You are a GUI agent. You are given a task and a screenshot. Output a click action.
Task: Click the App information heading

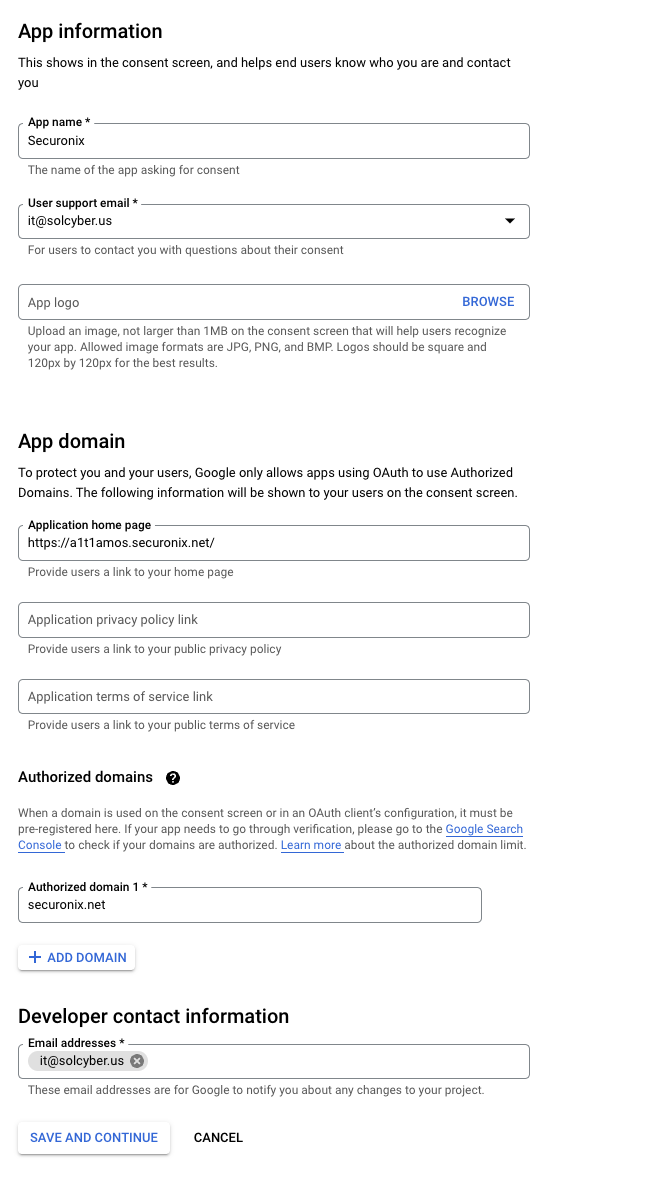click(x=90, y=32)
